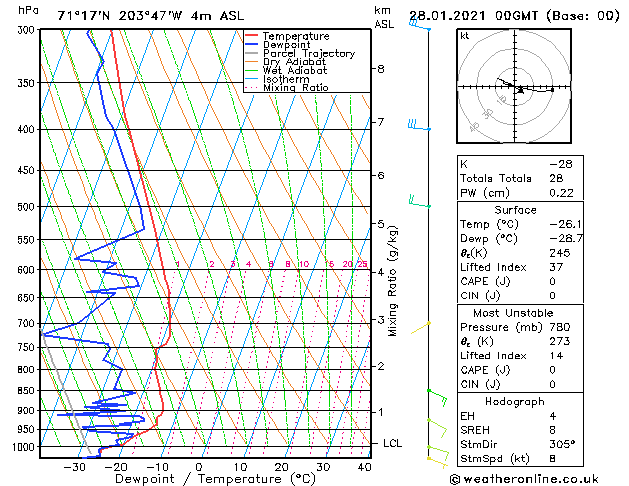This screenshot has width=629, height=486.
Task: Click the 'Mixing Ratio (g/kg)' vertical label
Action: click(393, 281)
